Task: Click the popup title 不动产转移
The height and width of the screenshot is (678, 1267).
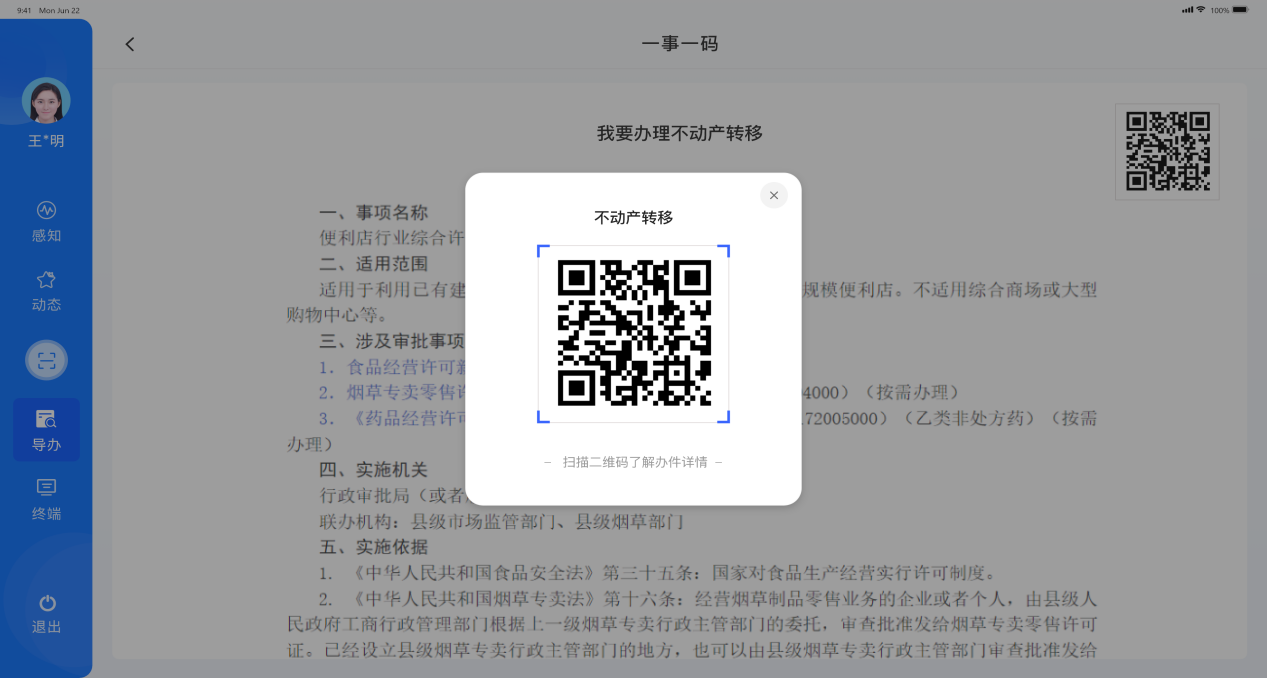Action: pyautogui.click(x=634, y=217)
